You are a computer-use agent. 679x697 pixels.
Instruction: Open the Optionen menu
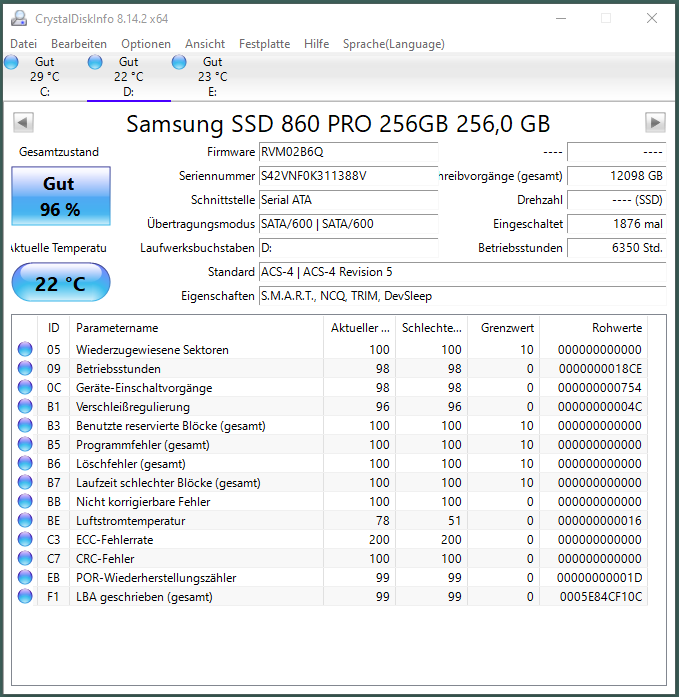pos(146,44)
